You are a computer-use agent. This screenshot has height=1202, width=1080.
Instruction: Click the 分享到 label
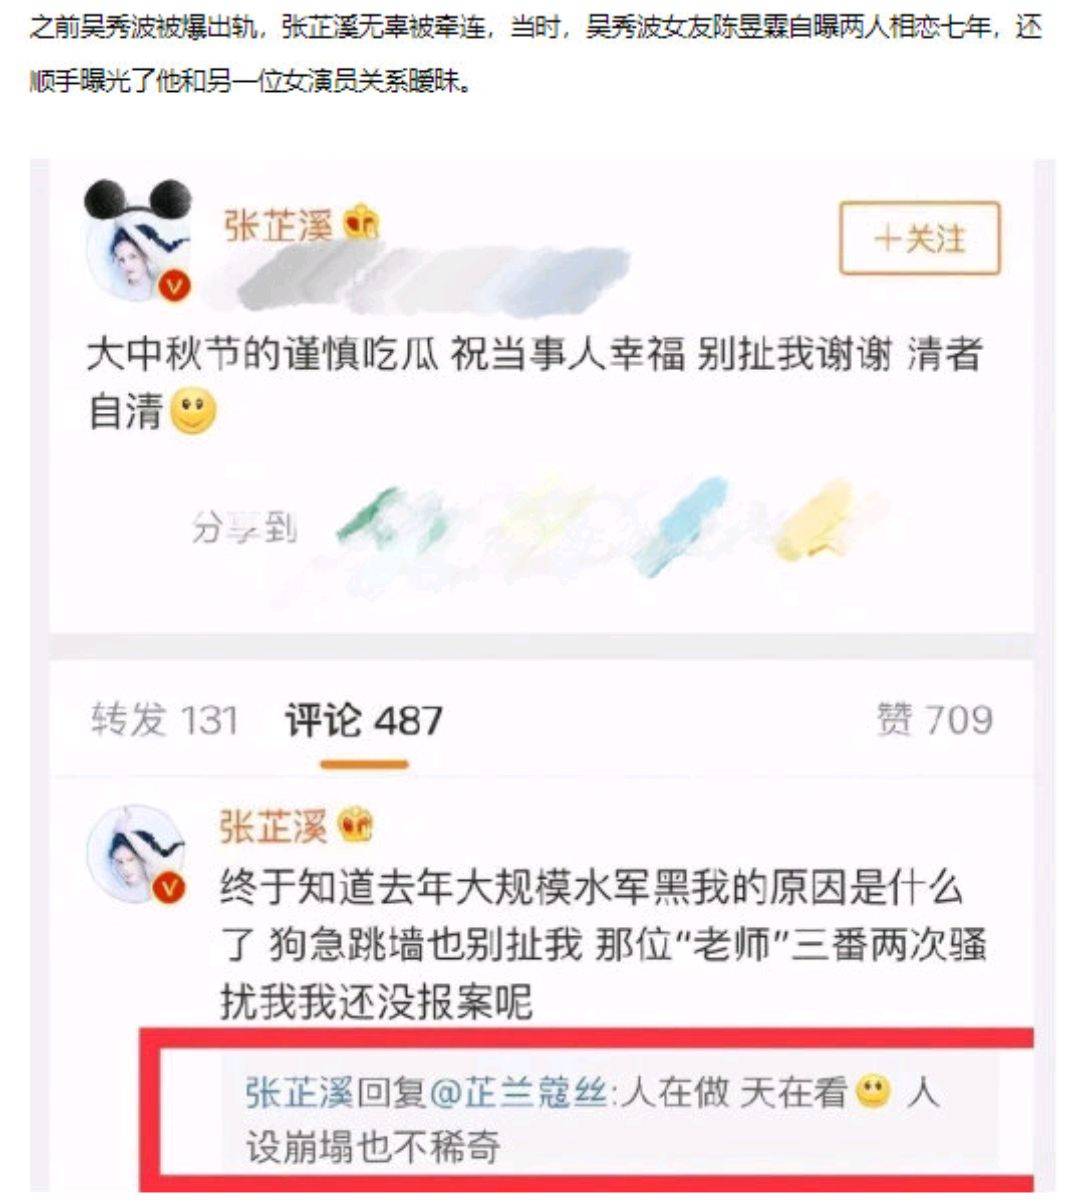[245, 527]
